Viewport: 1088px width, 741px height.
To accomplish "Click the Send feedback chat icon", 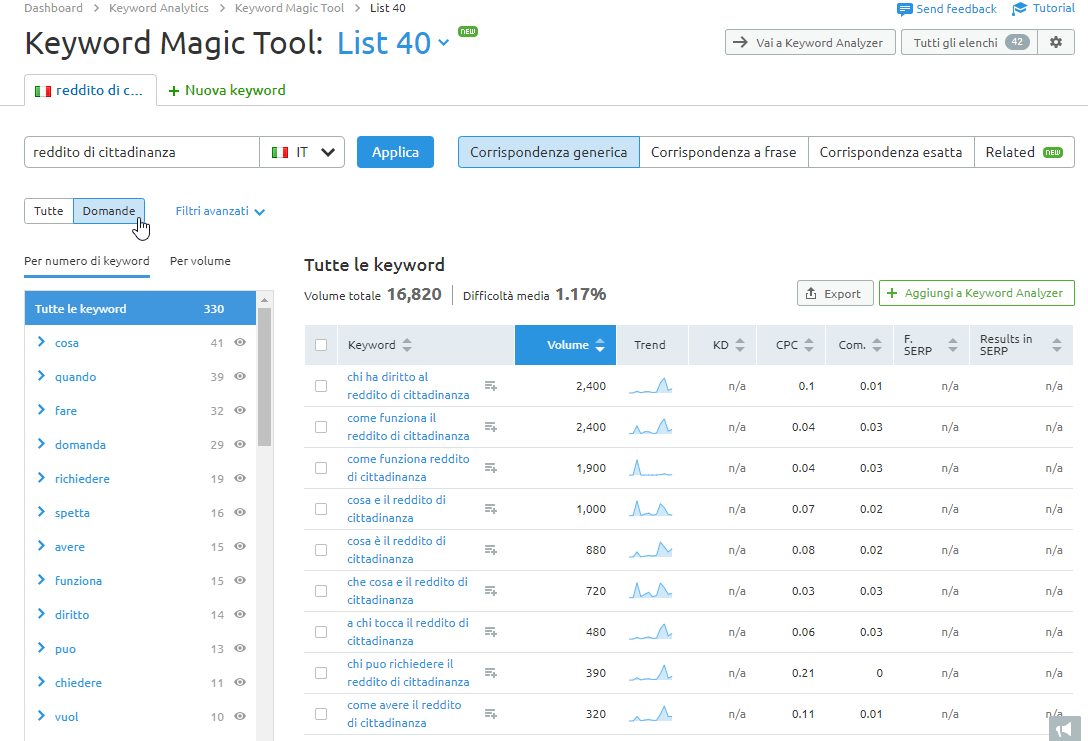I will [904, 9].
